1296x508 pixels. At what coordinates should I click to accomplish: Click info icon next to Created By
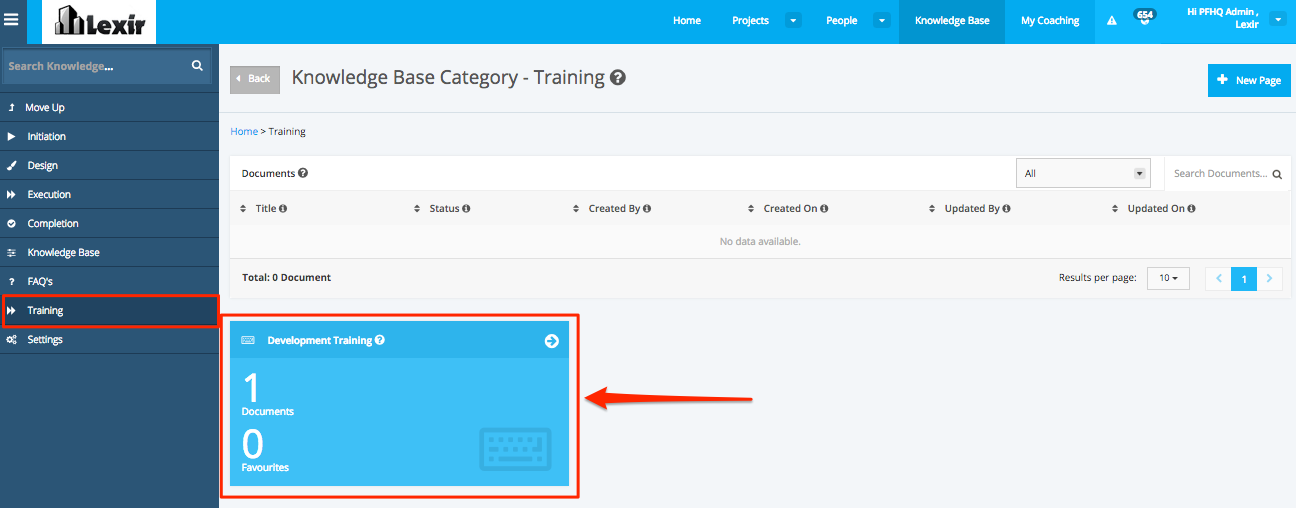(647, 209)
